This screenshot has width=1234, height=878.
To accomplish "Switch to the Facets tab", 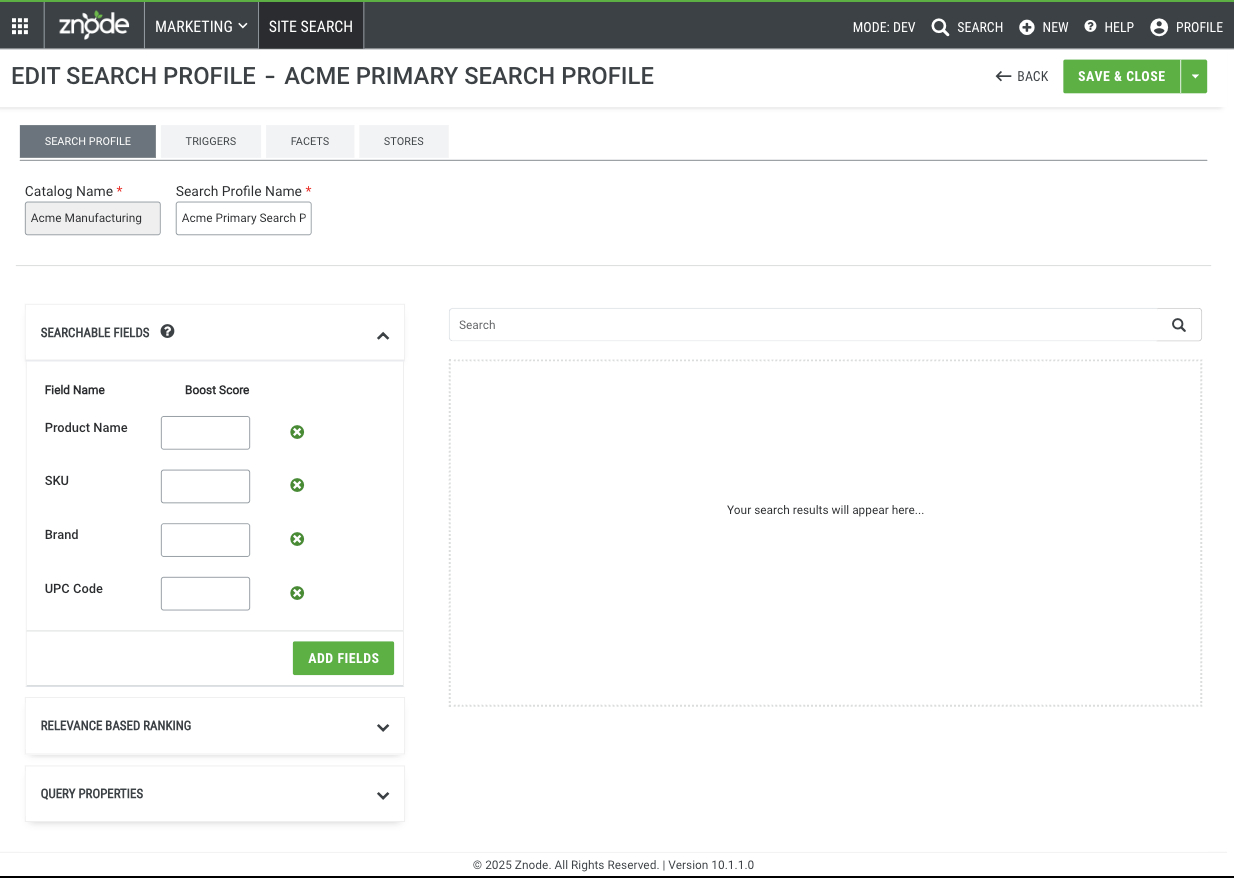I will (310, 141).
